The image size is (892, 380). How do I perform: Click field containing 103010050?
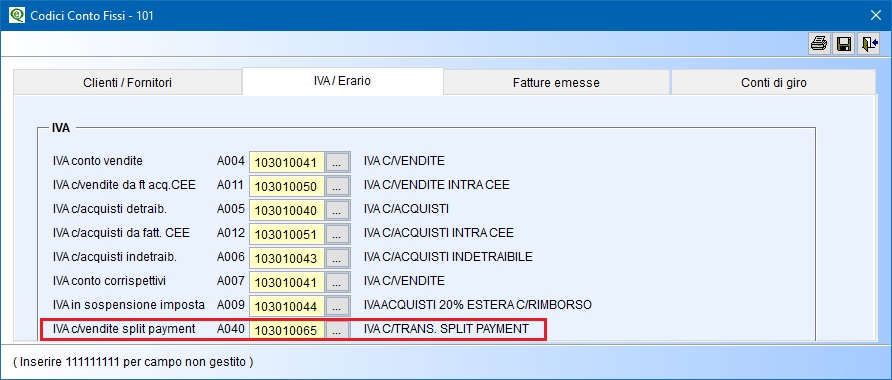pos(287,187)
